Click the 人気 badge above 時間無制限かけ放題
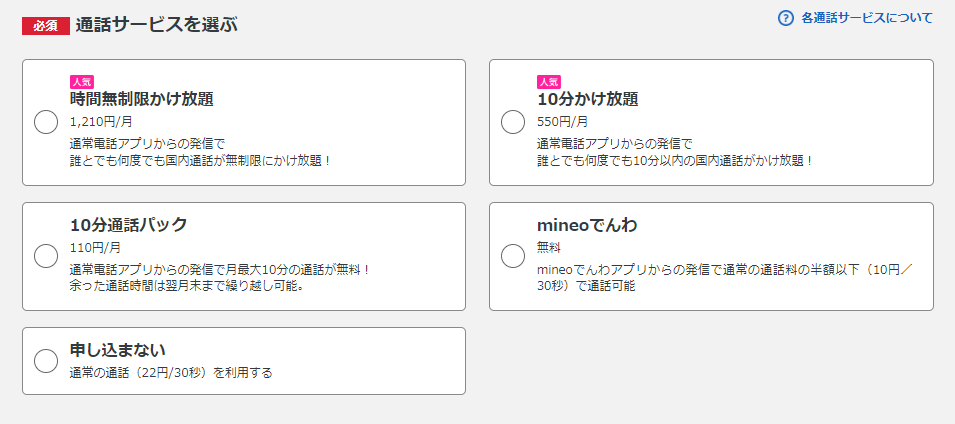955x424 pixels. pyautogui.click(x=82, y=82)
